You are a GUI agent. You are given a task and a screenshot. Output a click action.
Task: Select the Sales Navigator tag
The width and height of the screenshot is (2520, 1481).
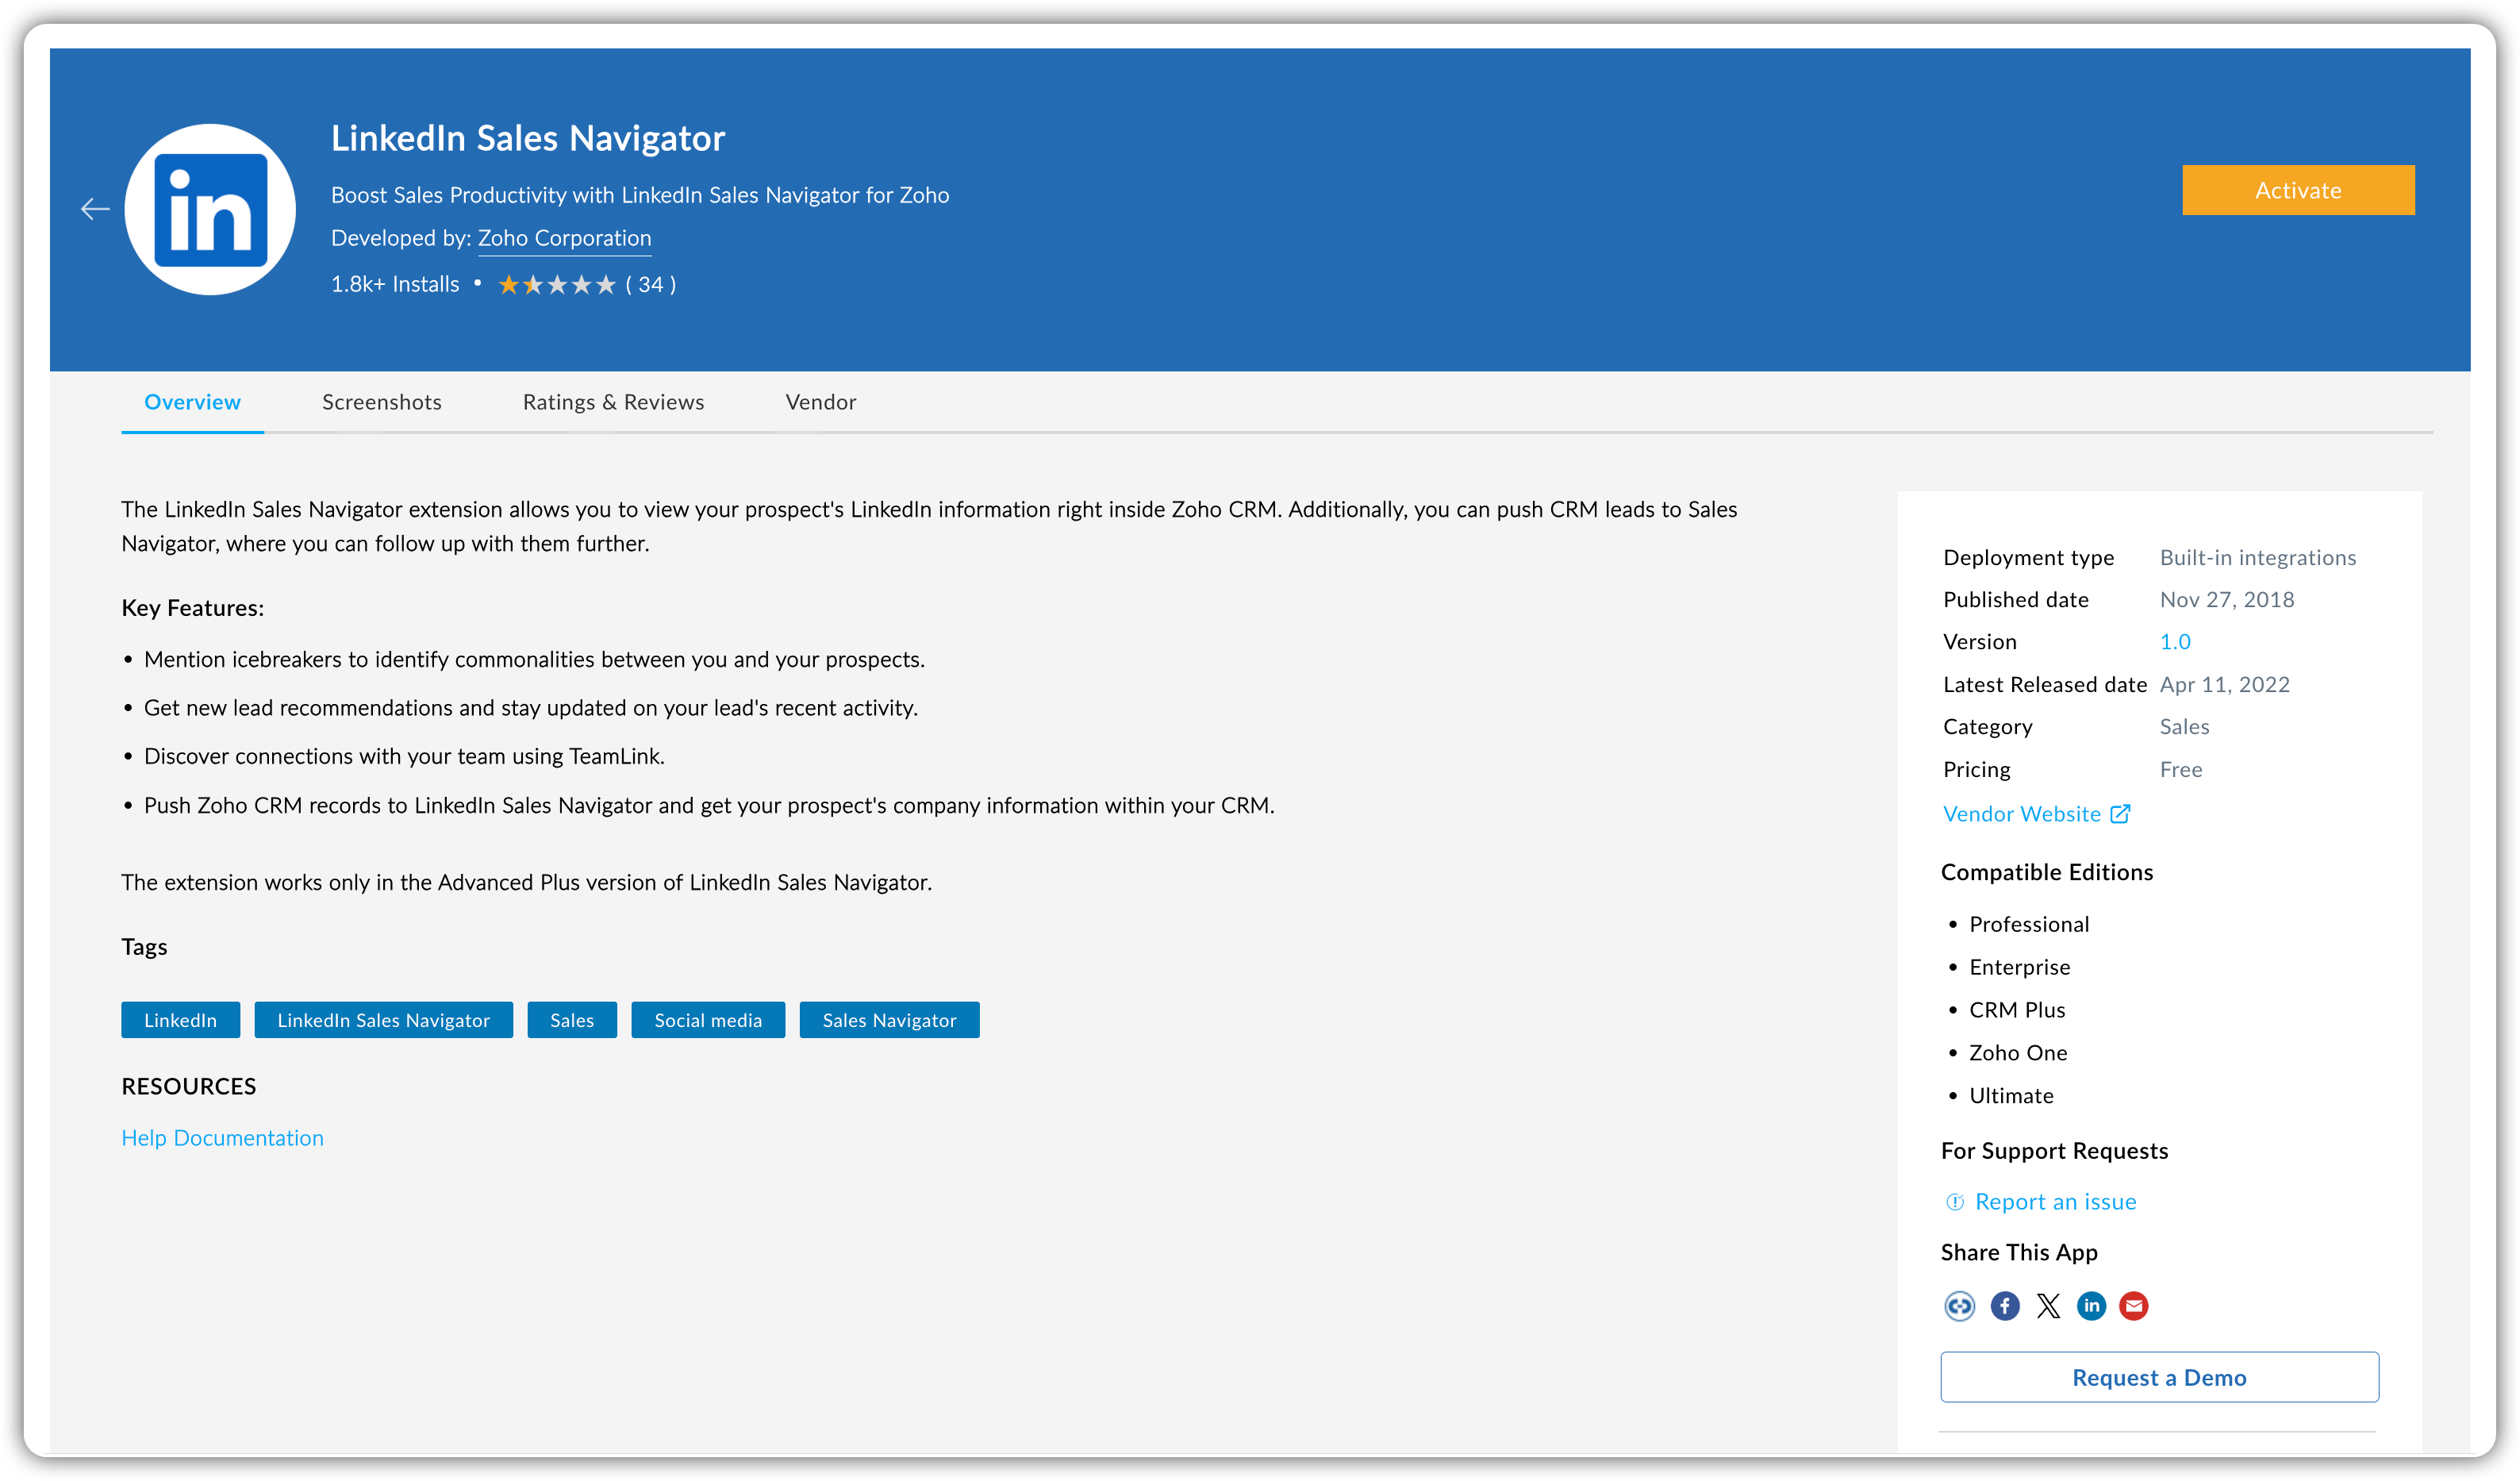pyautogui.click(x=889, y=1020)
